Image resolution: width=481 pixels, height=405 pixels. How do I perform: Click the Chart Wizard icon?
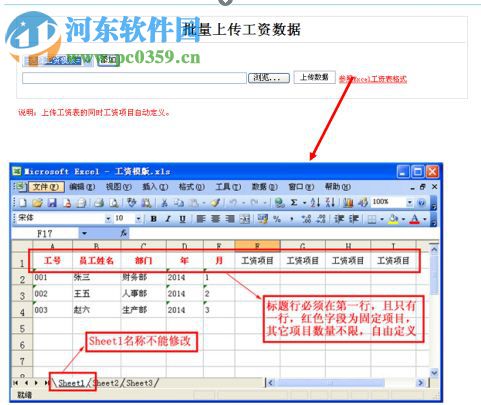pos(348,202)
